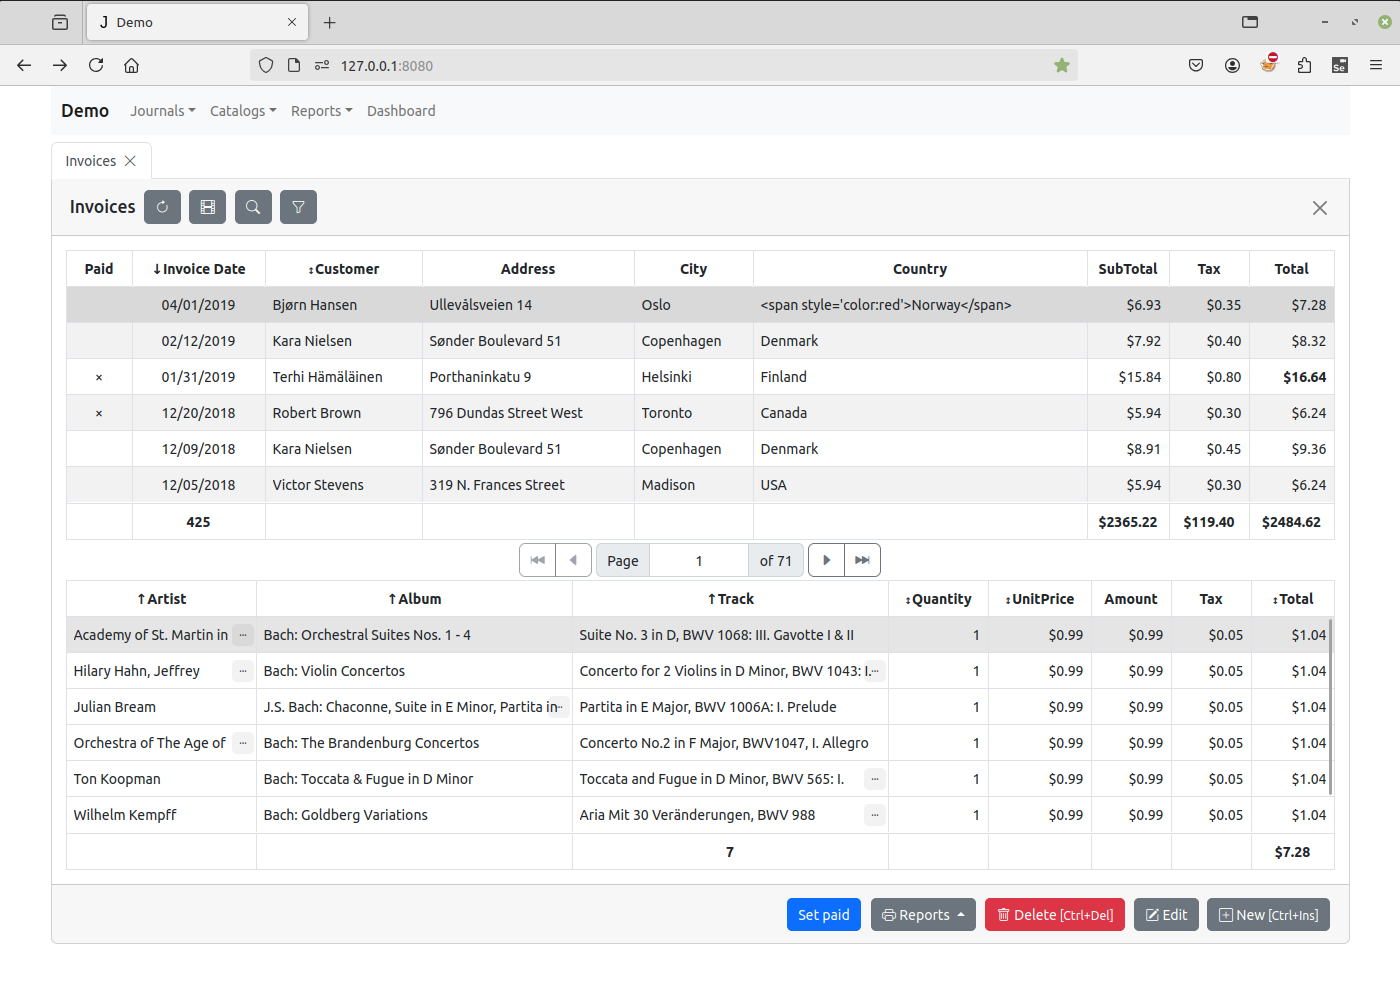Expand the Reports menu at the bottom
The width and height of the screenshot is (1400, 987).
(x=922, y=914)
